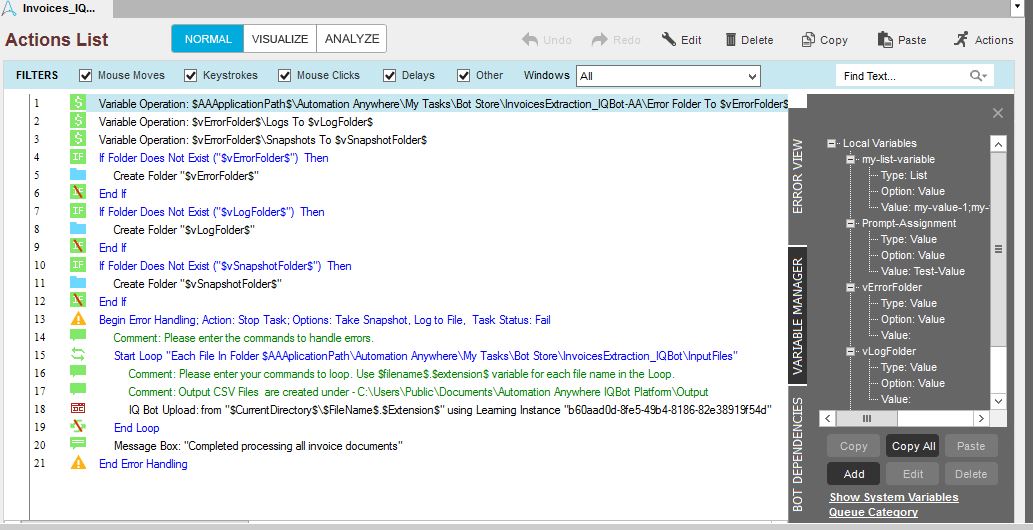This screenshot has height=530, width=1033.
Task: Open the ERROR VIEW side tab
Action: coord(798,176)
